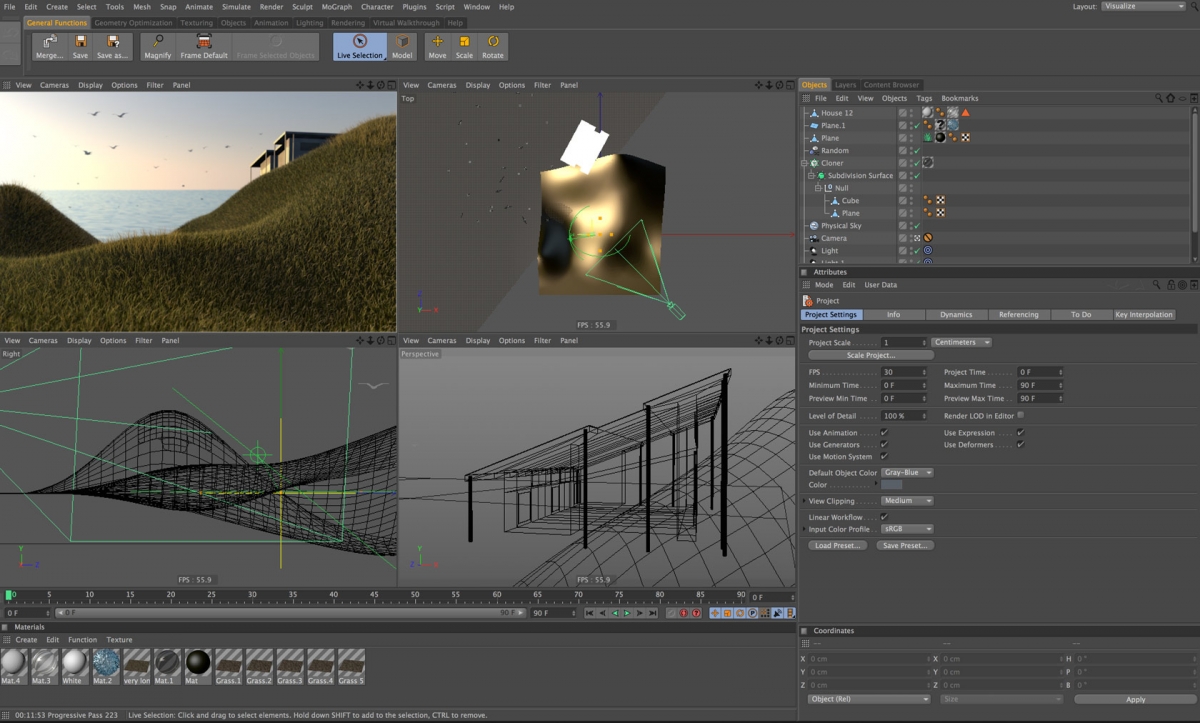Open the Layout Visualize dropdown
This screenshot has width=1200, height=723.
1143,6
